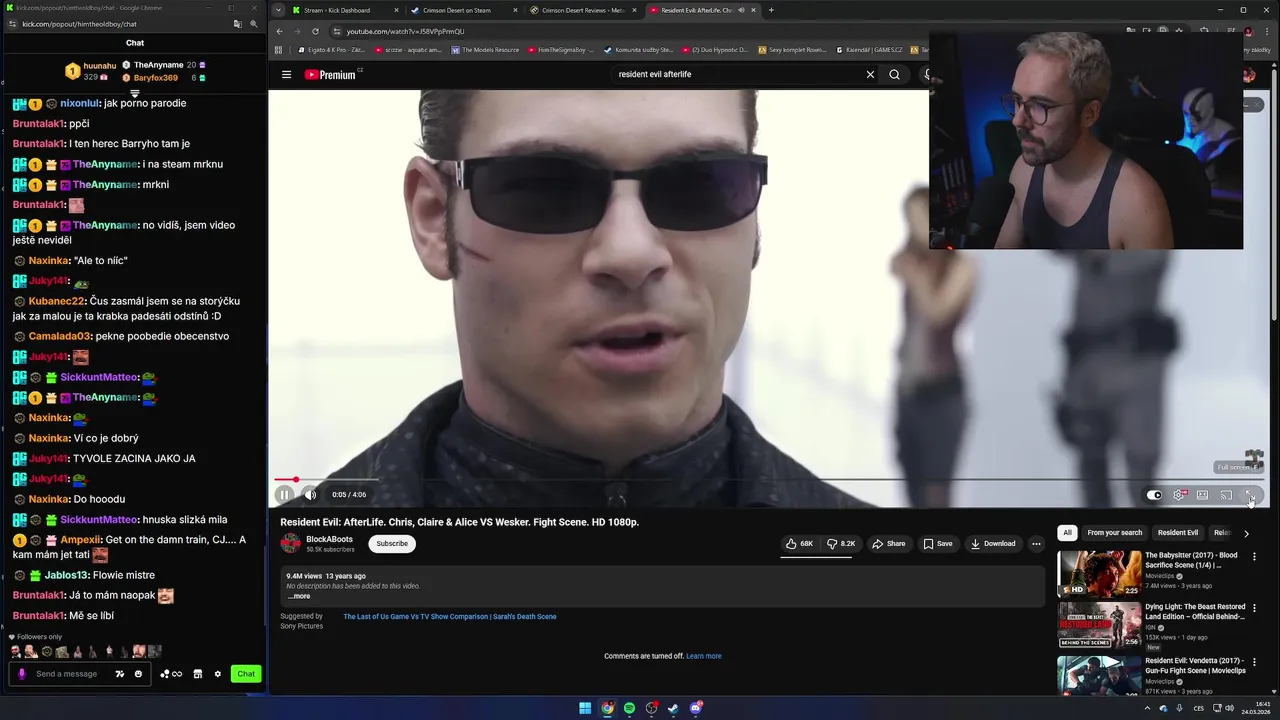Open The Babysitter (2017) video thumbnail
Image resolution: width=1280 pixels, height=720 pixels.
coord(1099,573)
